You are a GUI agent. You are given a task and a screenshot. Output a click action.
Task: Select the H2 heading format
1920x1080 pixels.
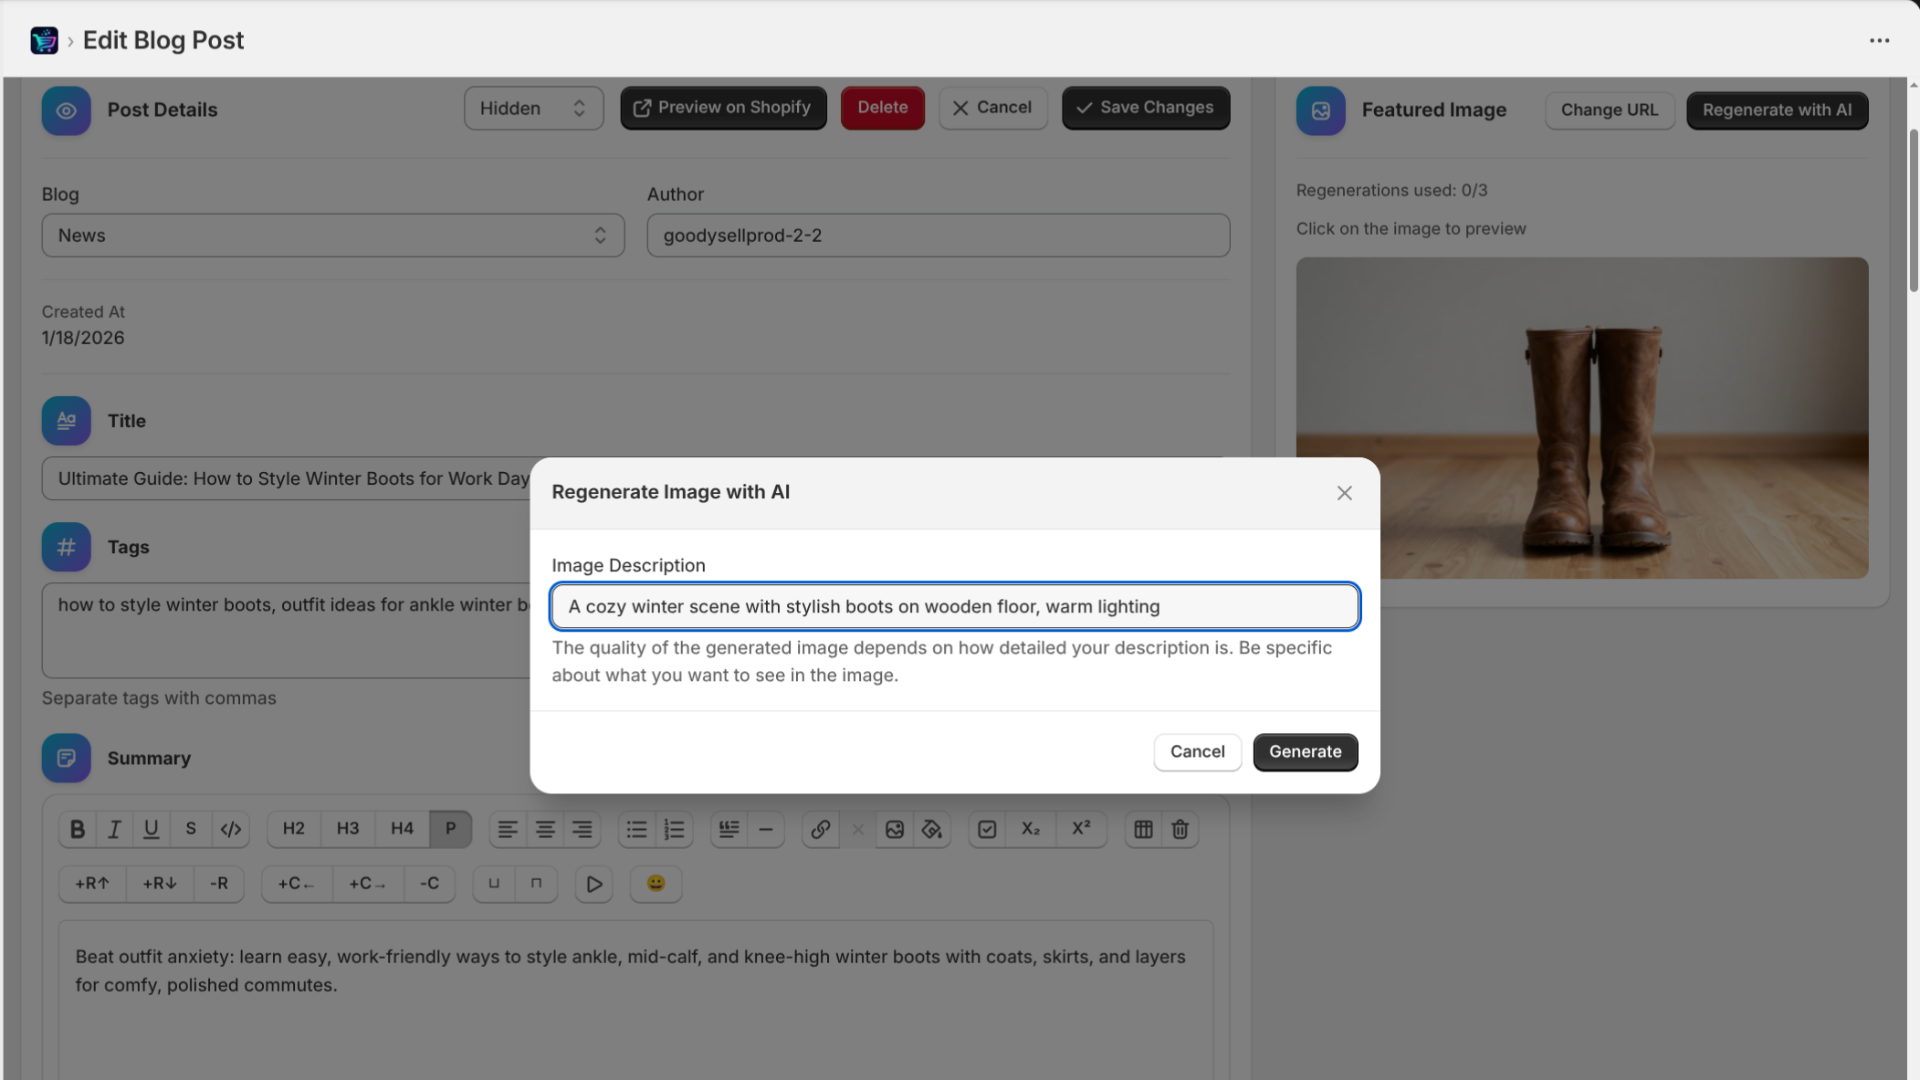click(293, 829)
